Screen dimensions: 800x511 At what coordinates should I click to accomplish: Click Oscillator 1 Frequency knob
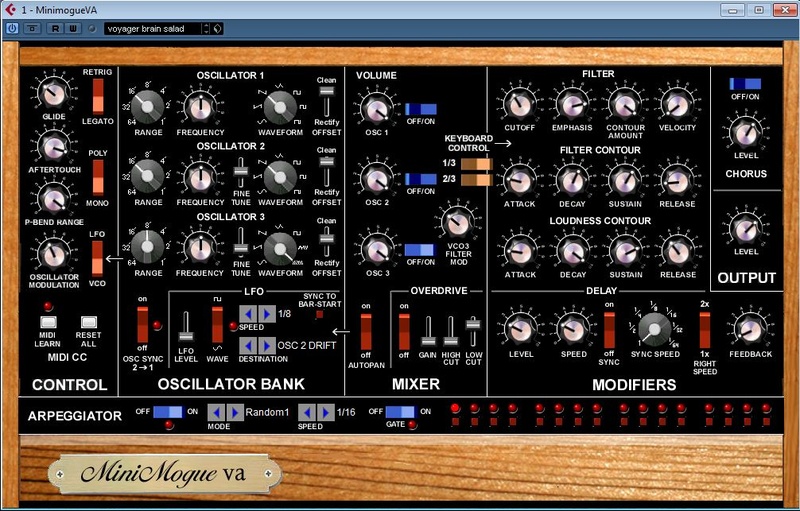pos(200,108)
